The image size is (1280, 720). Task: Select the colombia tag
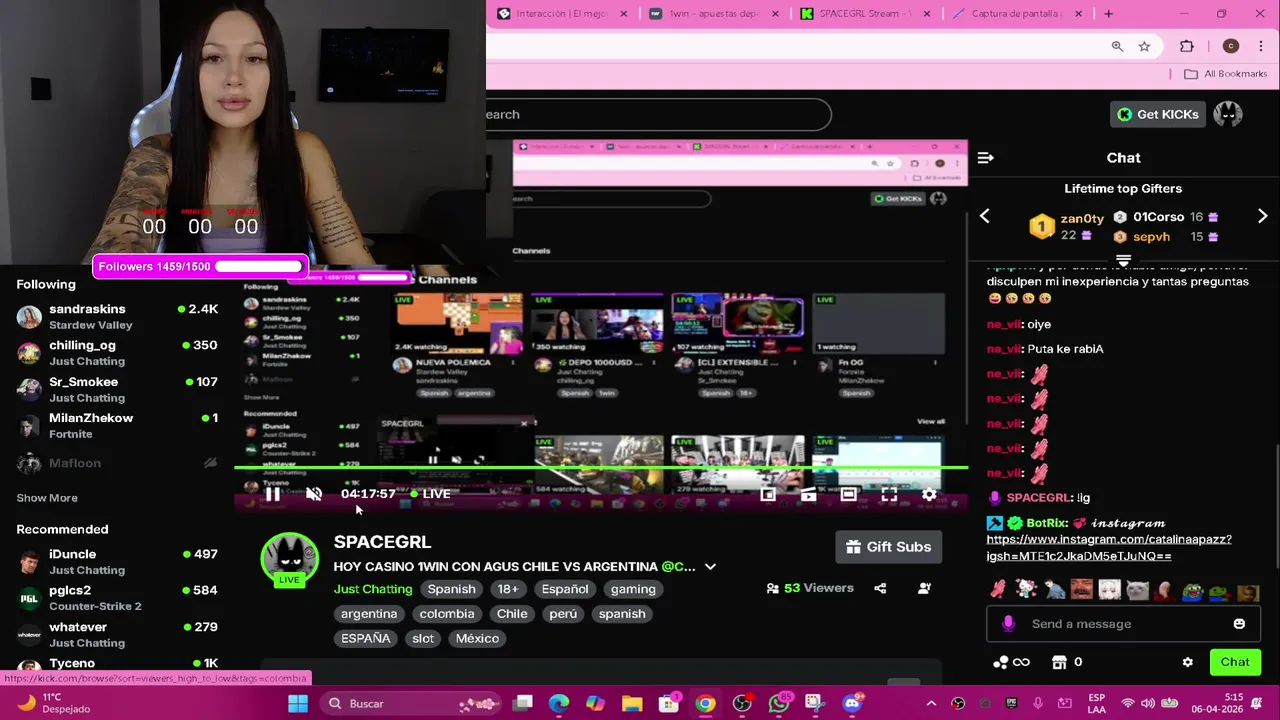[x=447, y=614]
